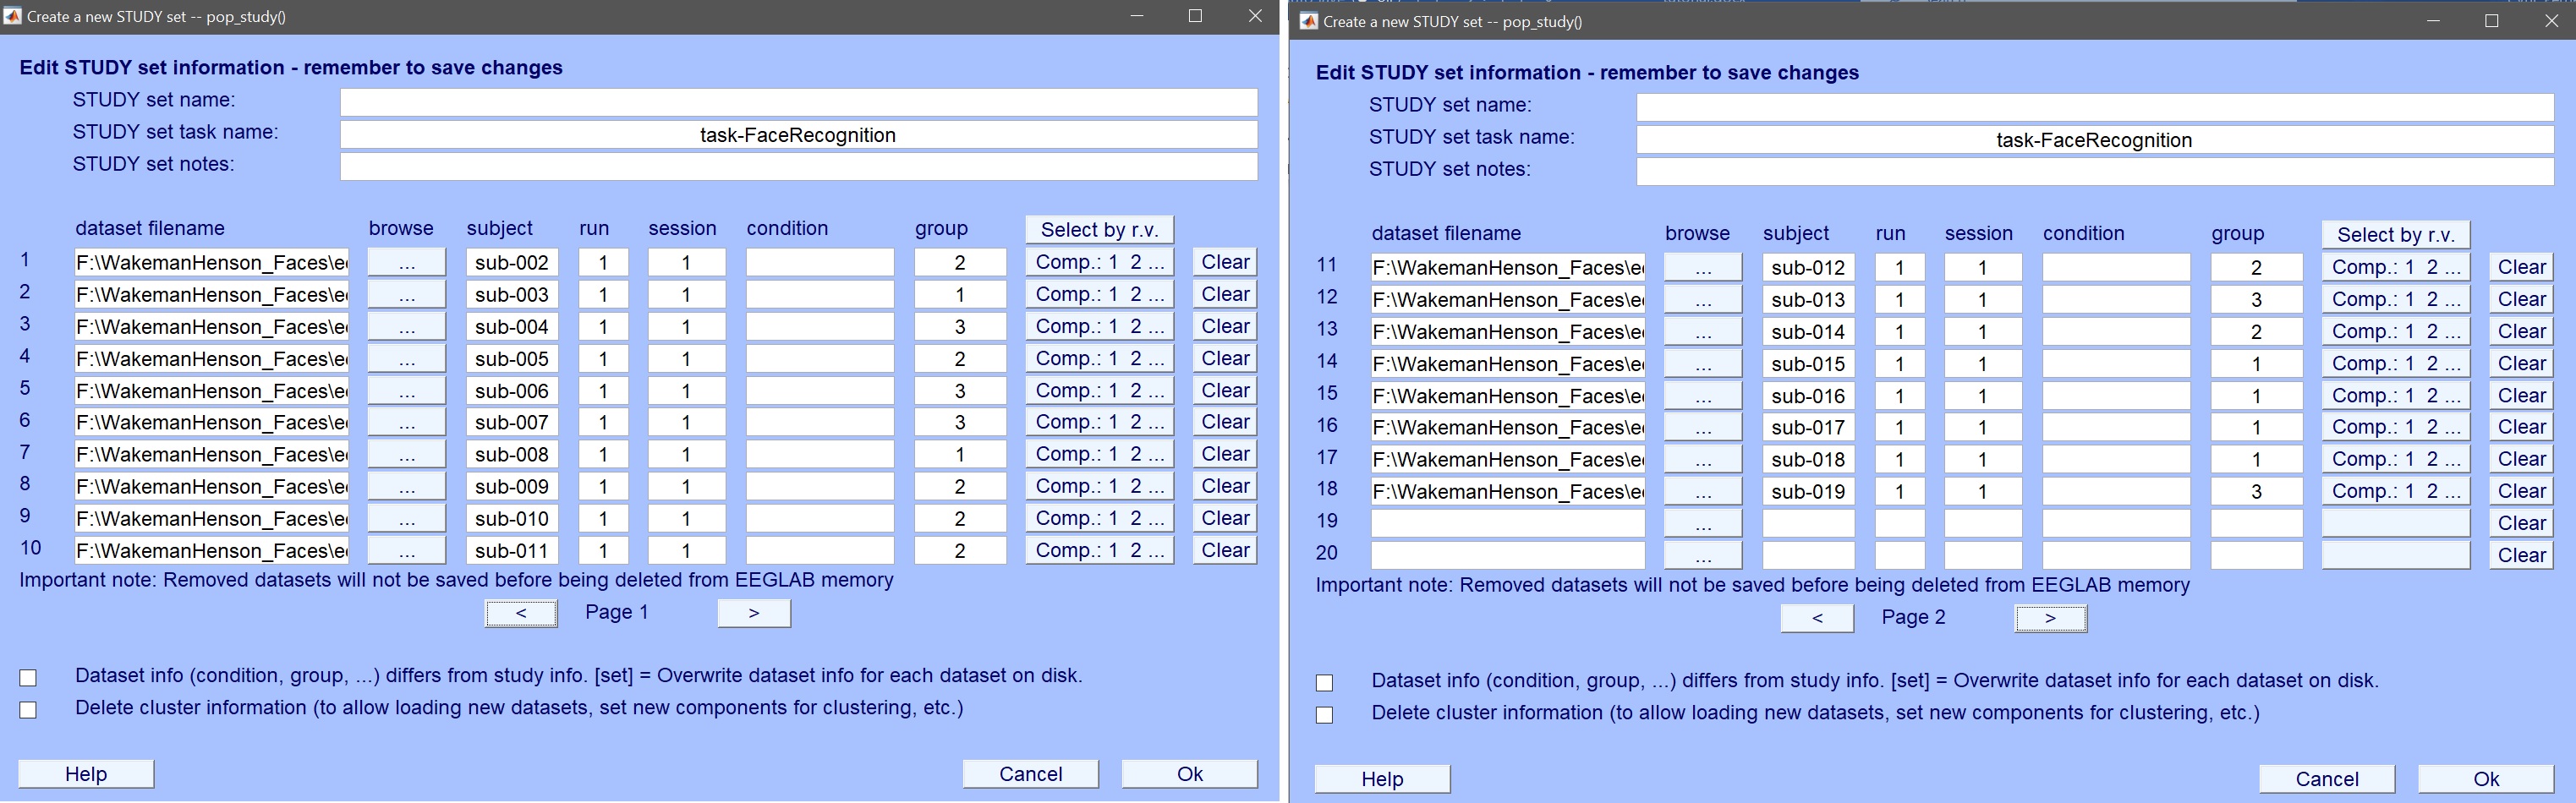Clear row 20 in Page 2 window
This screenshot has width=2576, height=803.
click(x=2521, y=555)
